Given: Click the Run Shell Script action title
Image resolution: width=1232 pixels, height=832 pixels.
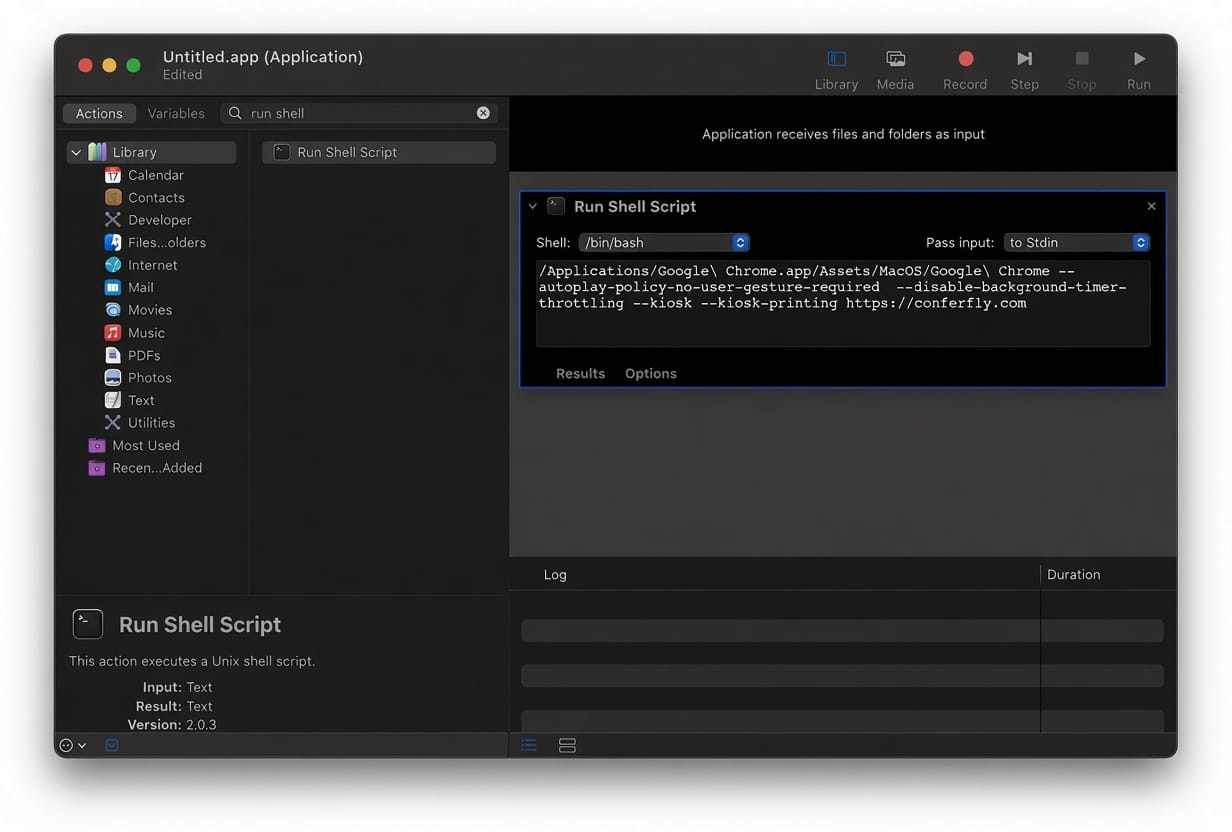Looking at the screenshot, I should click(x=635, y=206).
